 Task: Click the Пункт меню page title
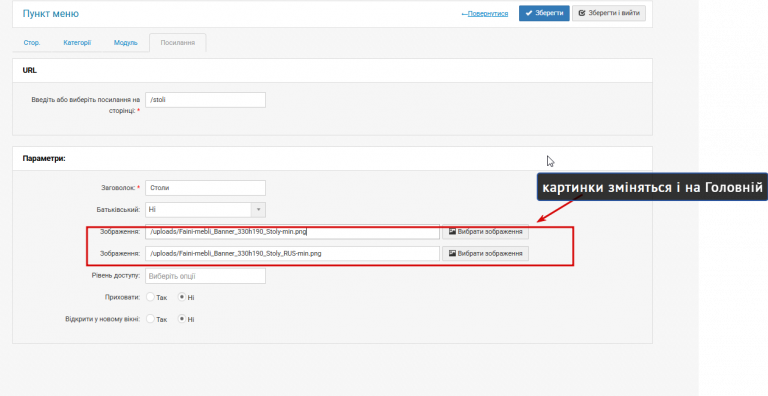point(50,14)
